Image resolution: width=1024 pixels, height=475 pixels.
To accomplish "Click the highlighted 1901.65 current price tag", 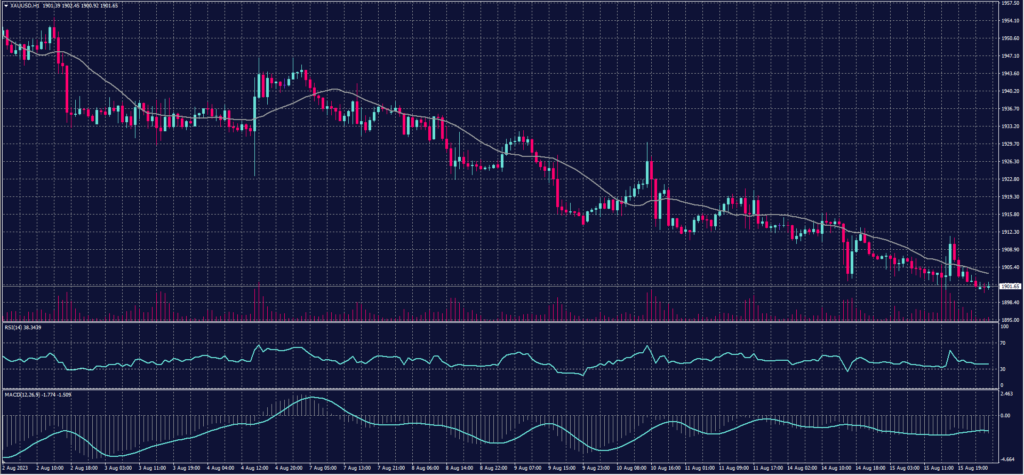I will click(x=1007, y=285).
